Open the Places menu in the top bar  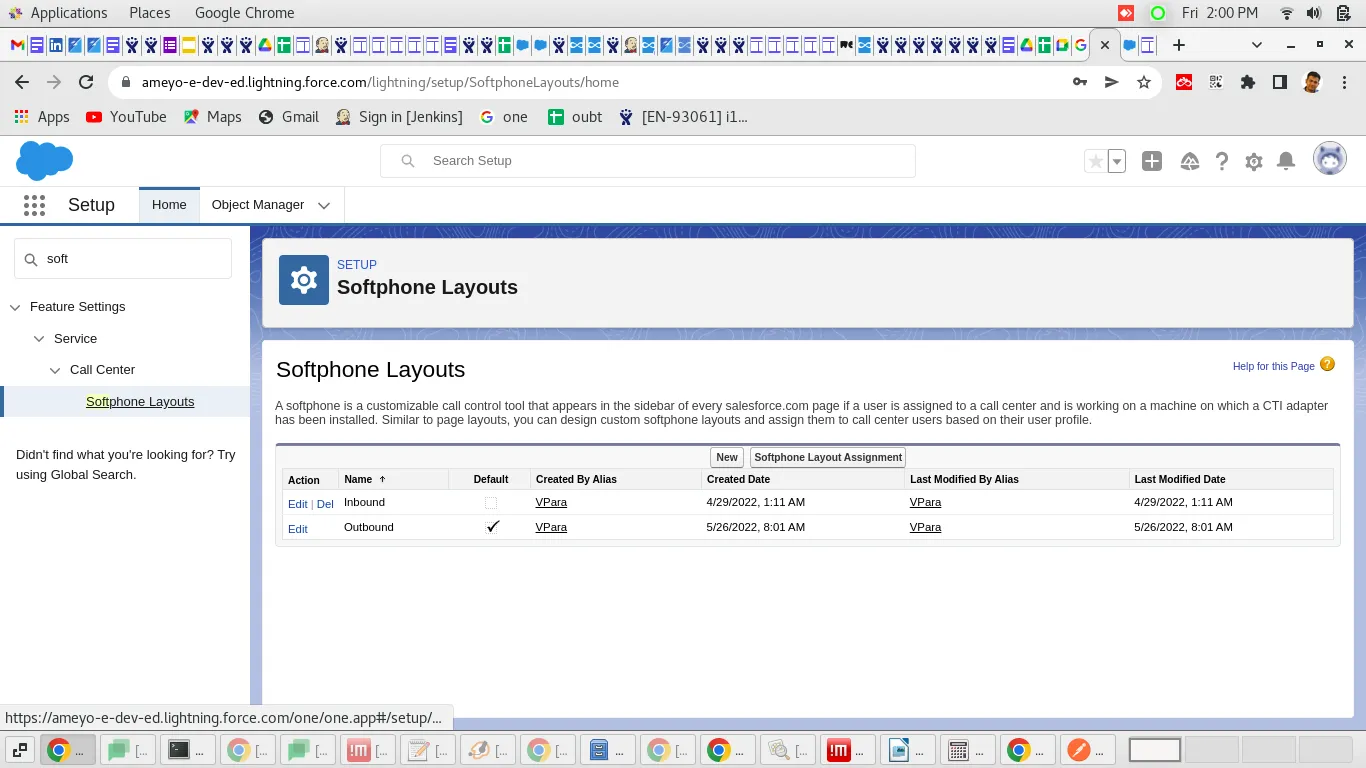(150, 13)
